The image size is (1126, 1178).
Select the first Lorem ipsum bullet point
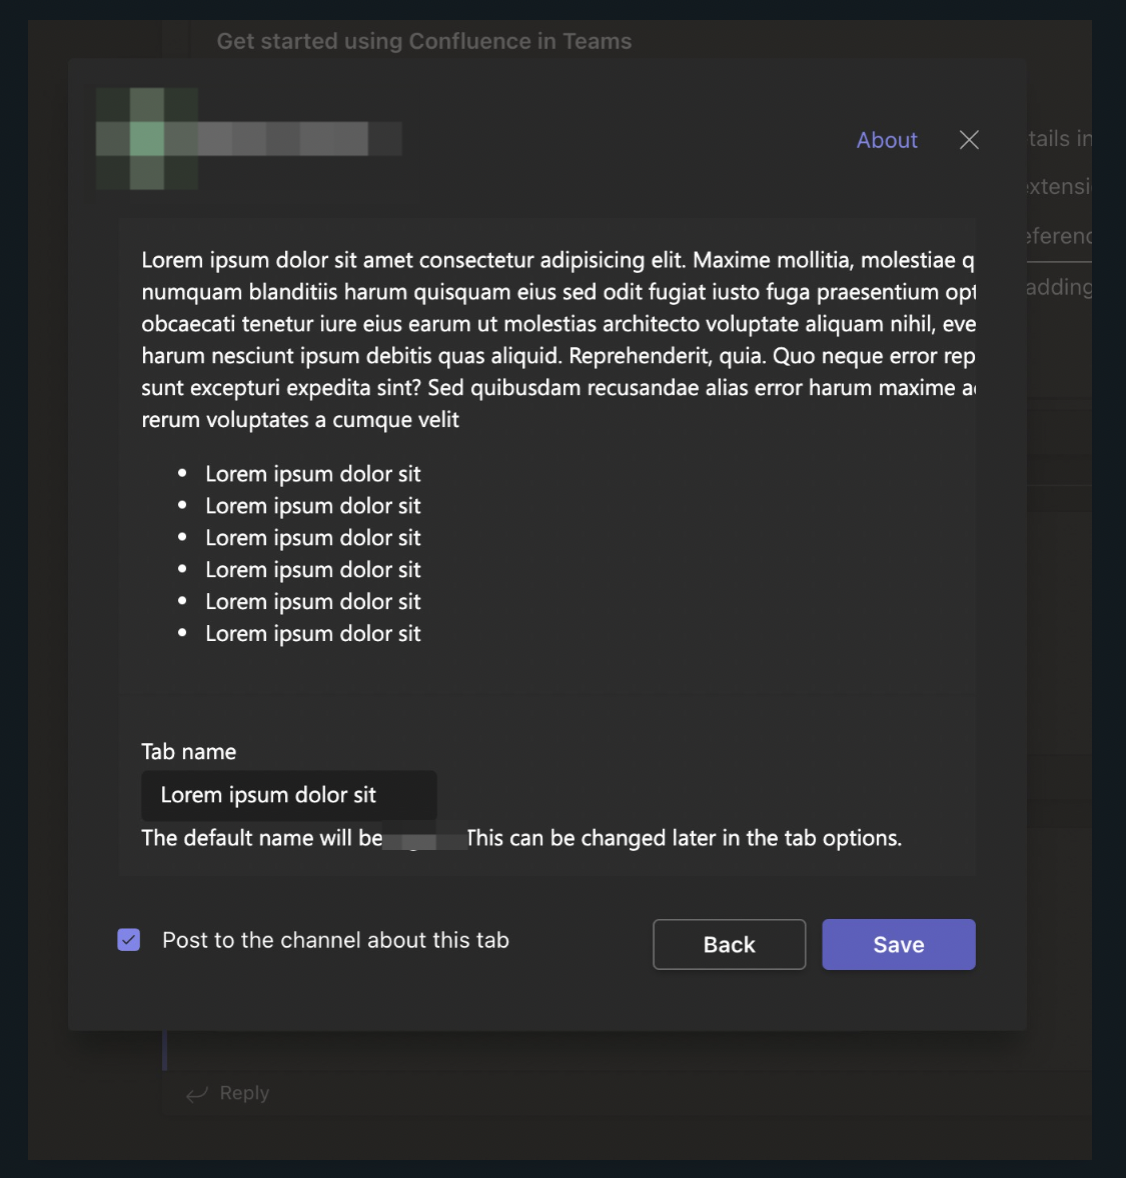point(313,473)
